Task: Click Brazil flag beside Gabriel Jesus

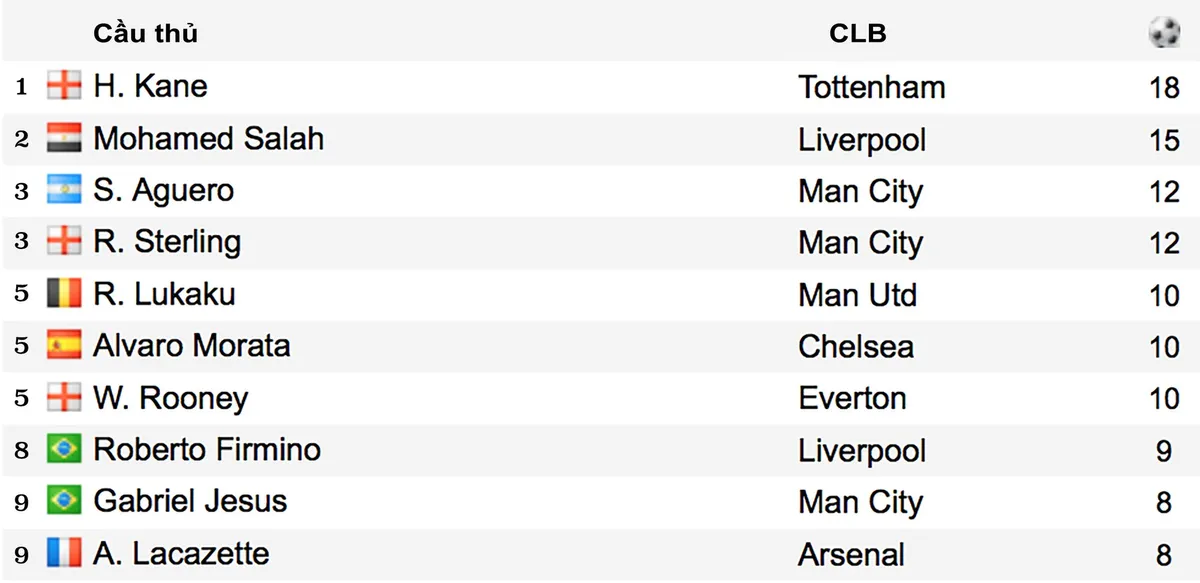Action: tap(64, 502)
